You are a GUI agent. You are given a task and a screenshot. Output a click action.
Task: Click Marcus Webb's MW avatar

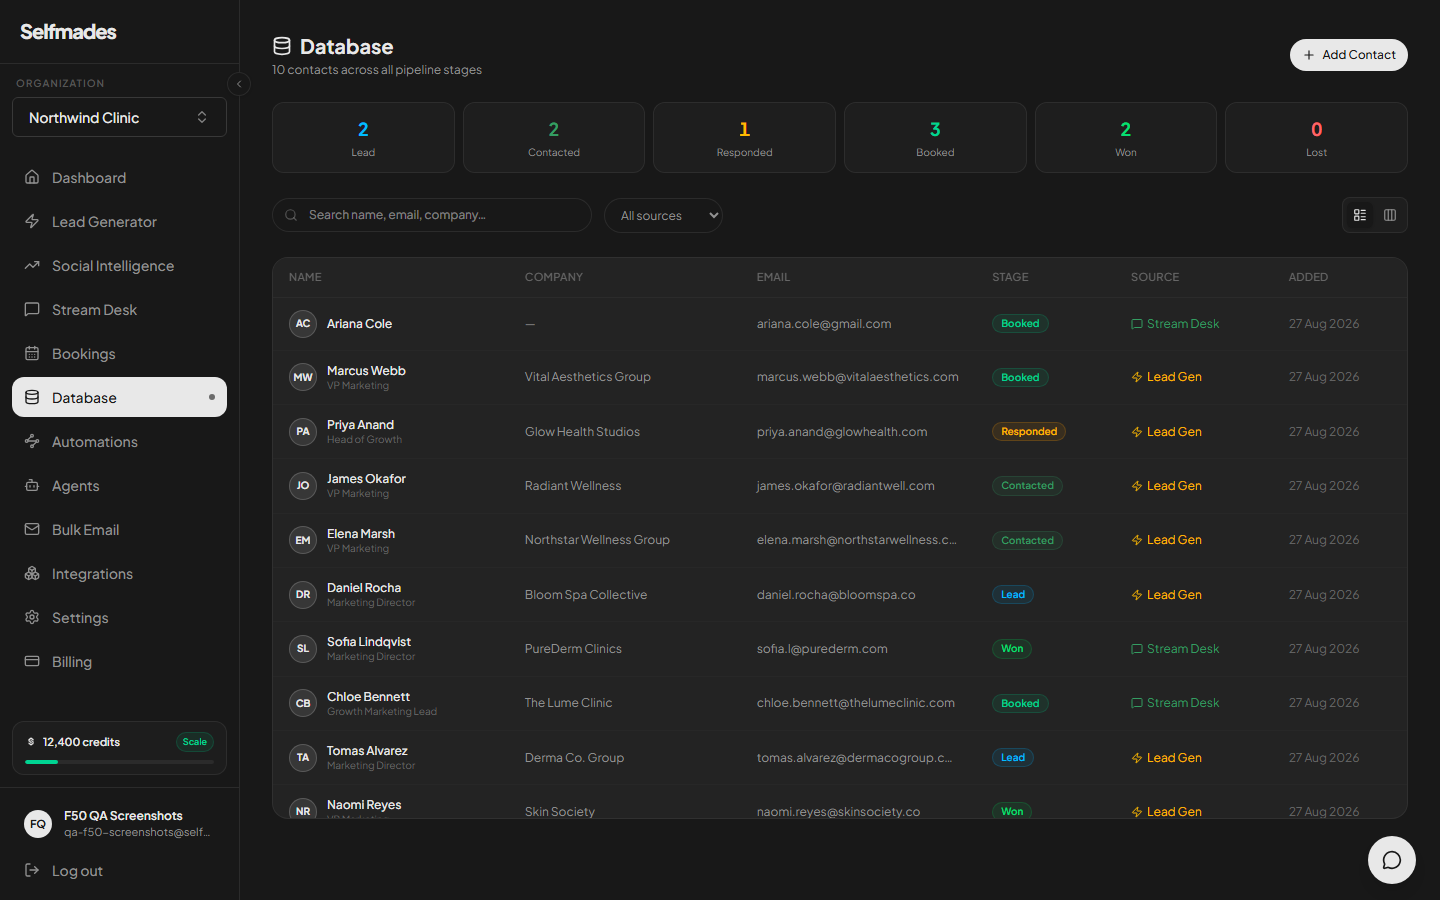(303, 377)
